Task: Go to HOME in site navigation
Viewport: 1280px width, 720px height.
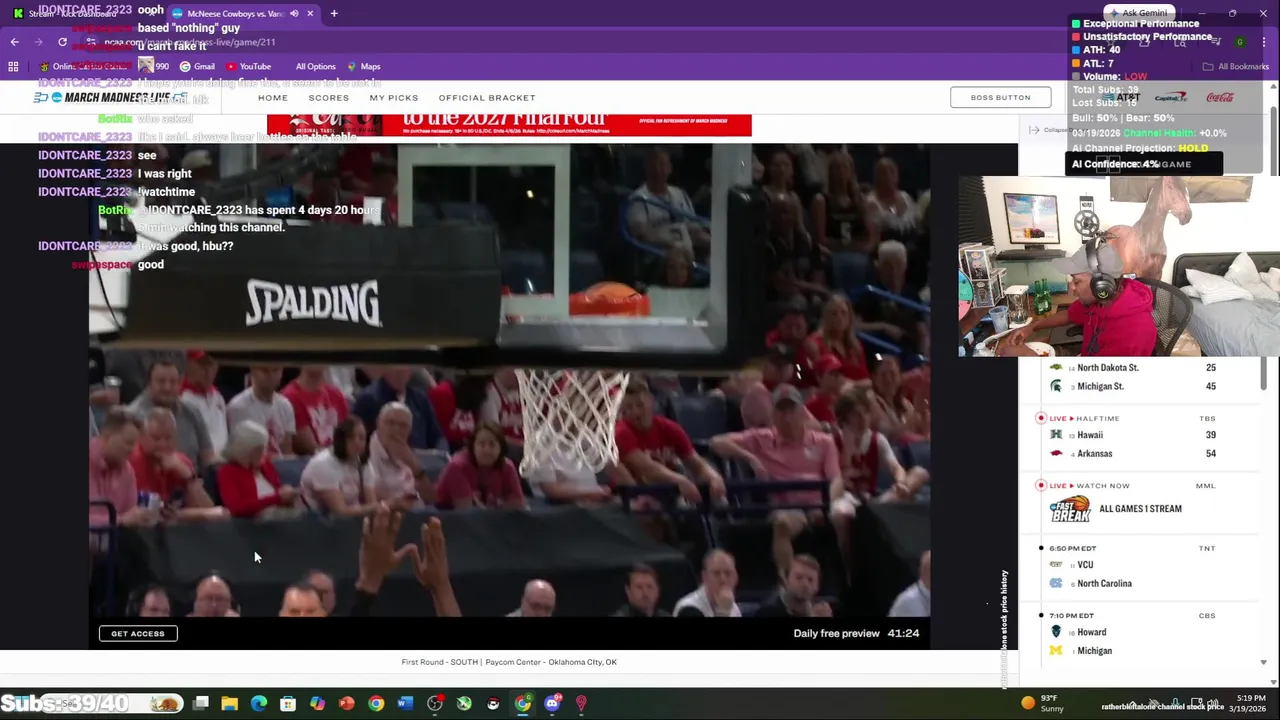Action: tap(273, 97)
